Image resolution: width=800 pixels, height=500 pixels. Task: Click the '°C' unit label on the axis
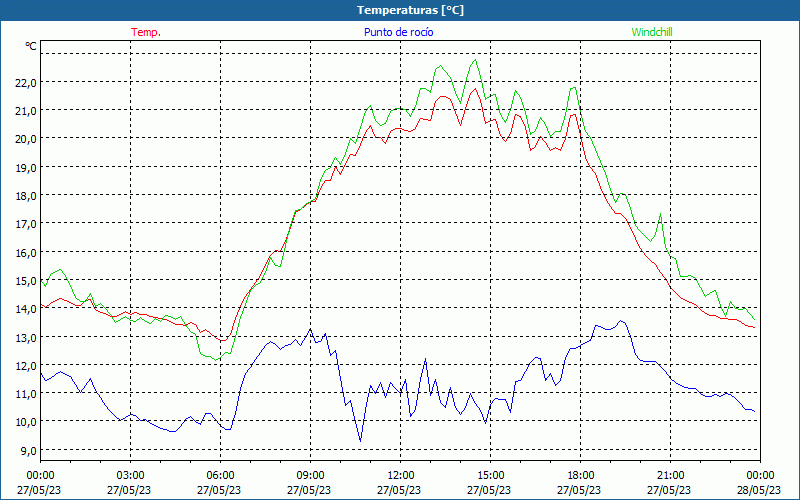click(x=31, y=46)
